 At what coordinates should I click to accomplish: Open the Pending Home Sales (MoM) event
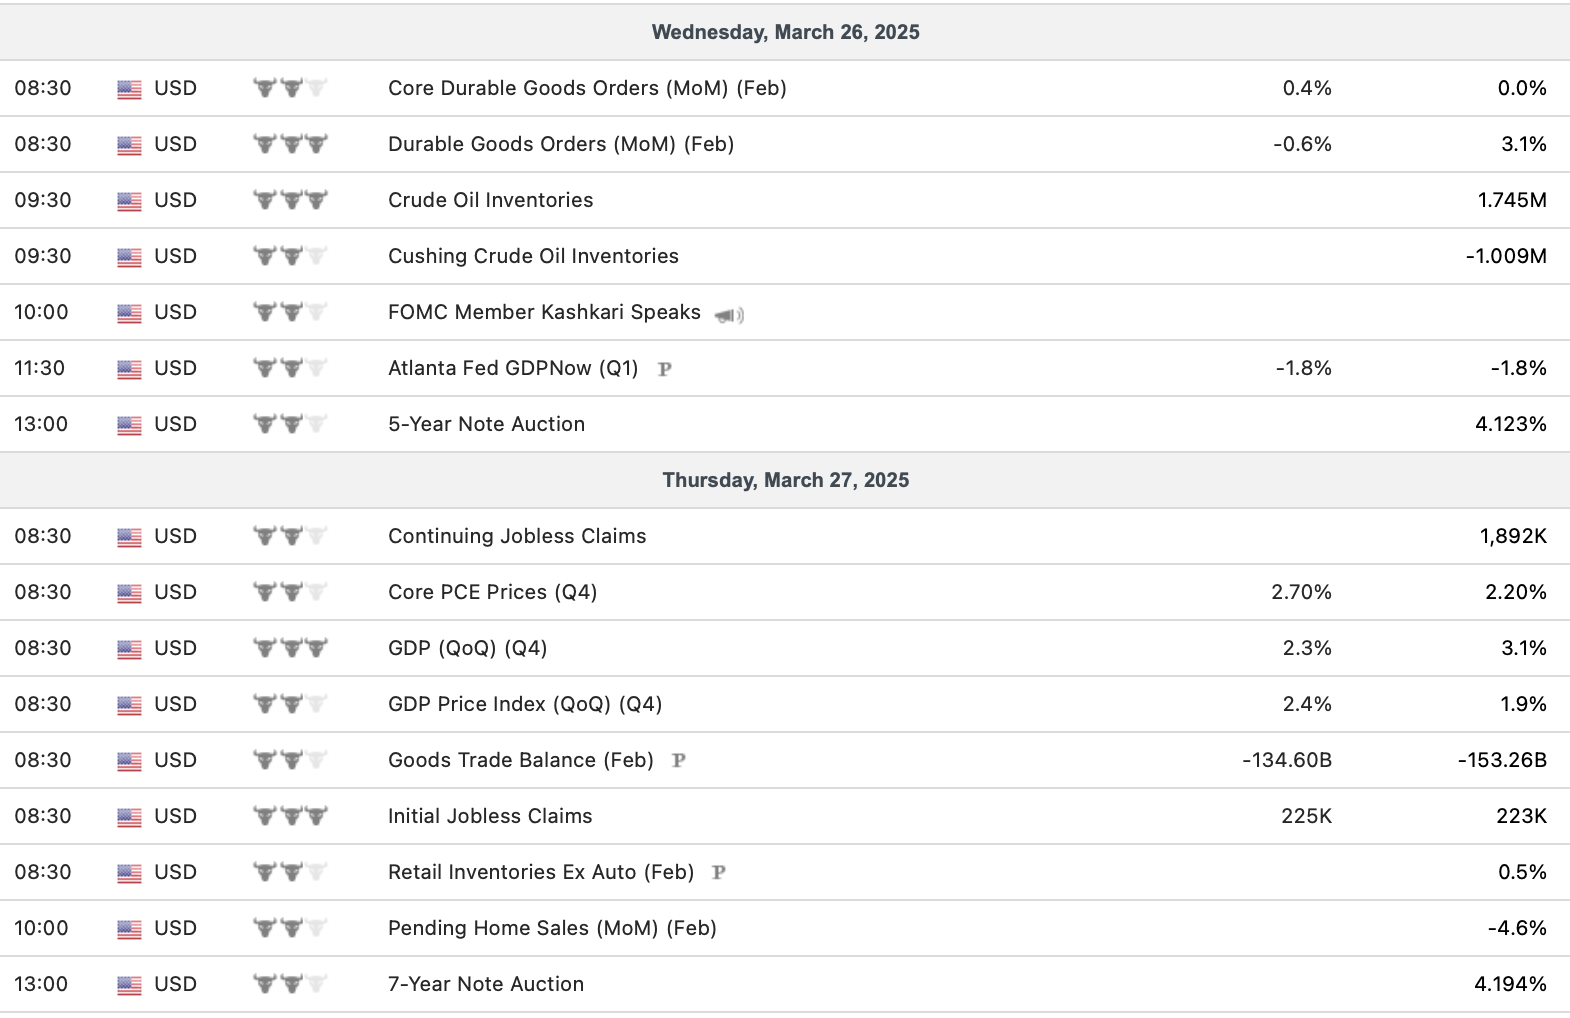552,928
